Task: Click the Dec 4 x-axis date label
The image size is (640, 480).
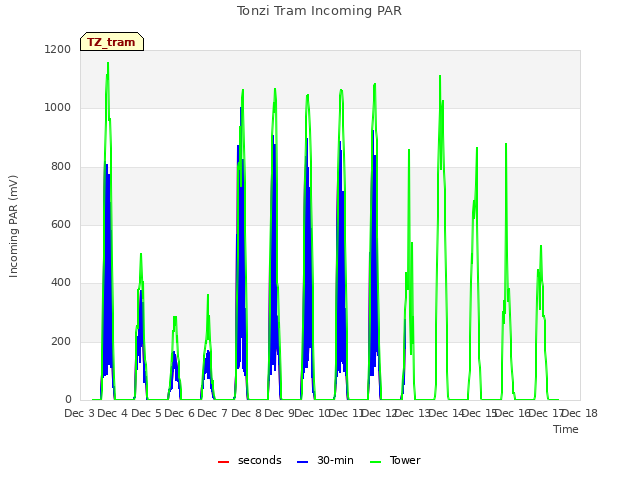Action: click(x=113, y=413)
